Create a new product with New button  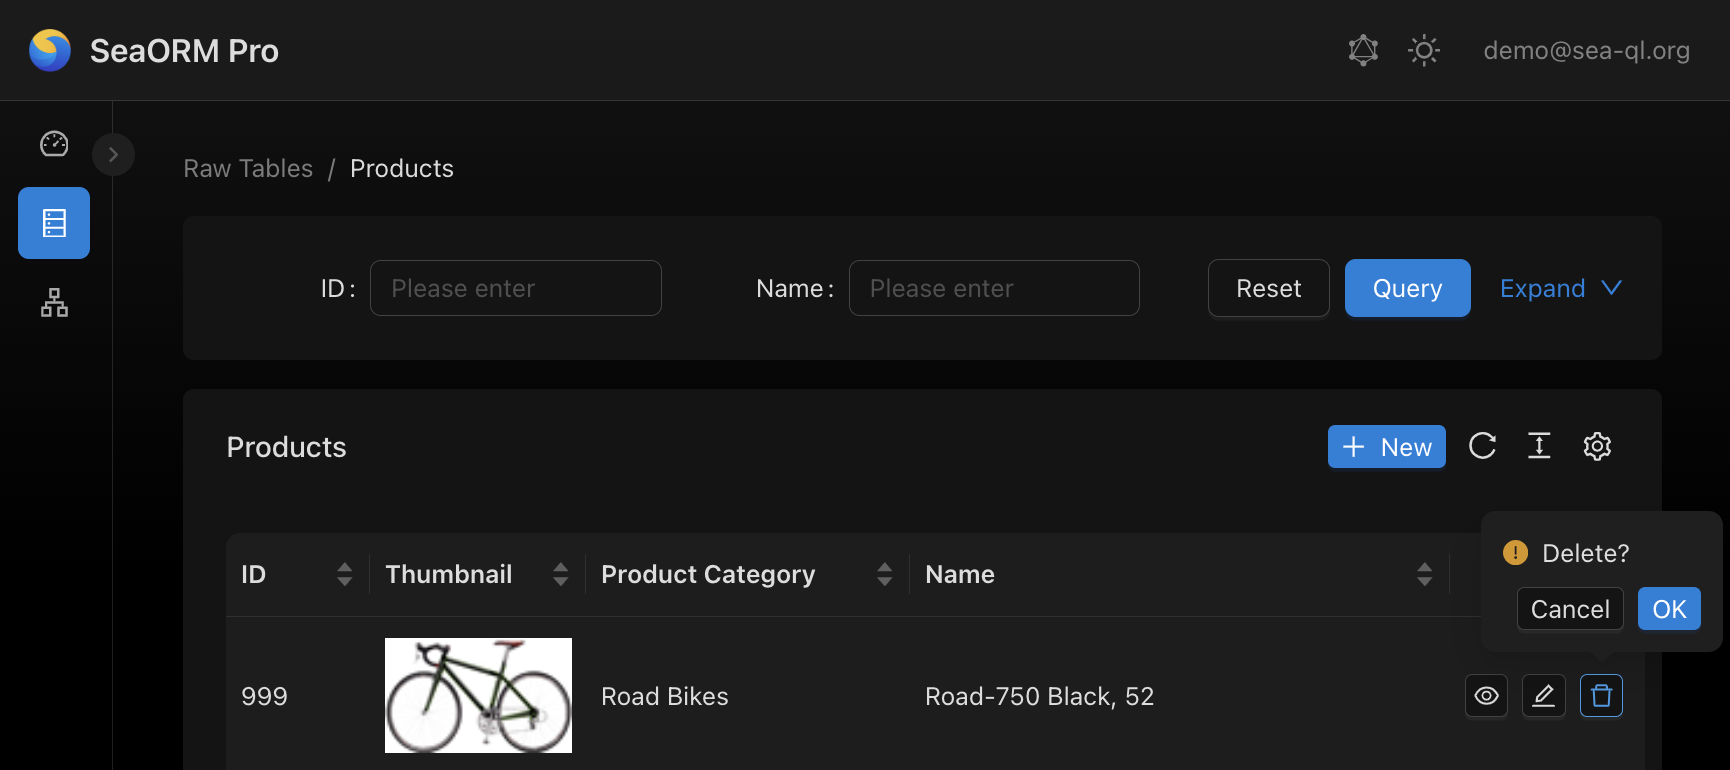pyautogui.click(x=1386, y=447)
